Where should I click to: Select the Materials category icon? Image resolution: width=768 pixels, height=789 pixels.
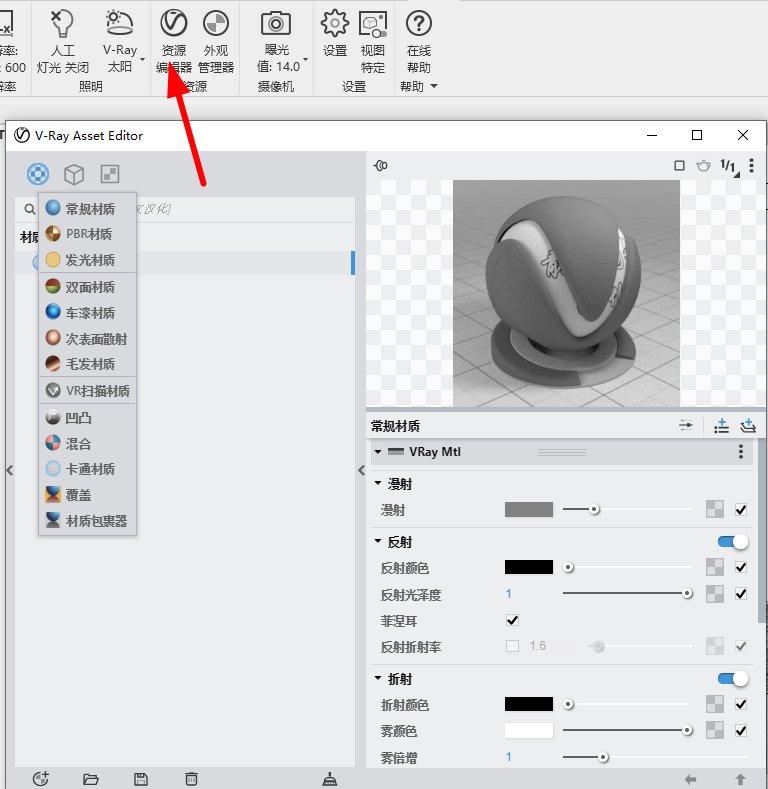38,174
